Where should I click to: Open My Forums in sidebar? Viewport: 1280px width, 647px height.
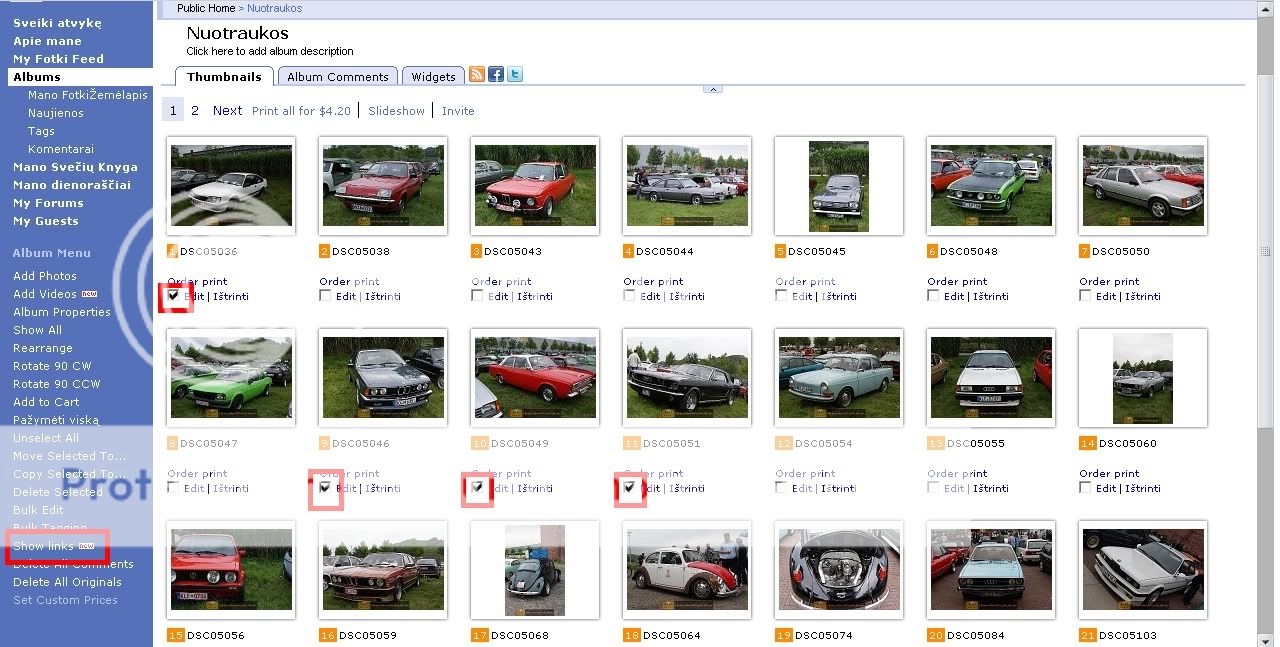pos(48,203)
